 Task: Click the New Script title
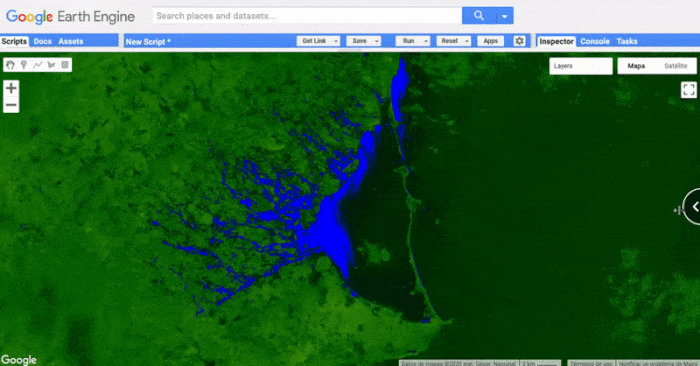[x=148, y=42]
